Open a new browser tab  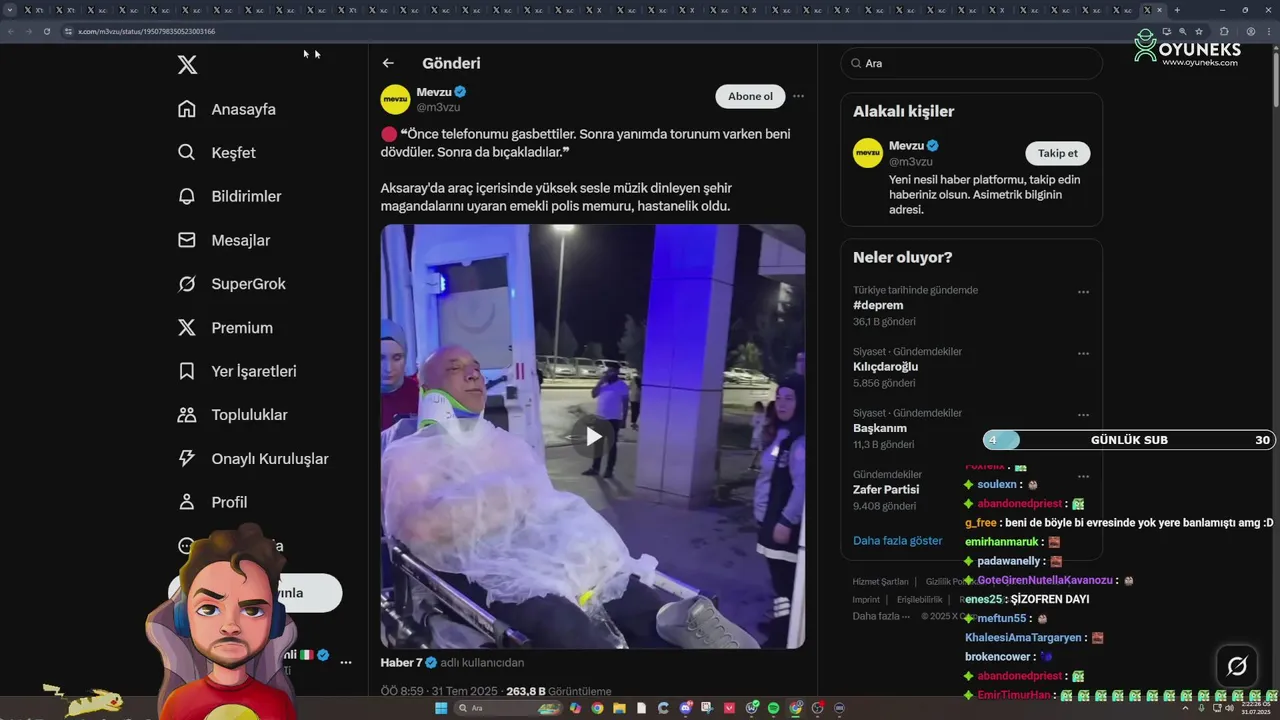click(1177, 10)
